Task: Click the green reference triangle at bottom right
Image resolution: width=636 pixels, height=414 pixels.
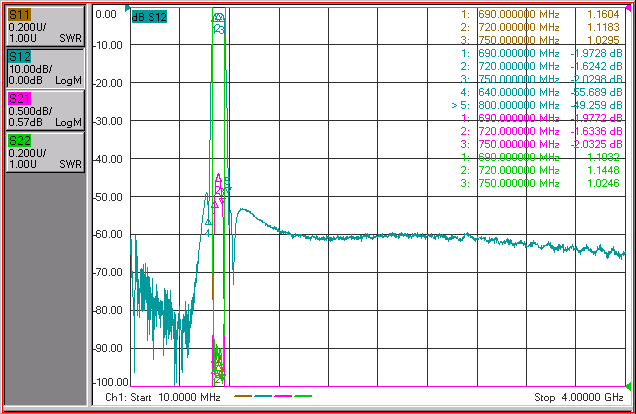Action: 628,386
